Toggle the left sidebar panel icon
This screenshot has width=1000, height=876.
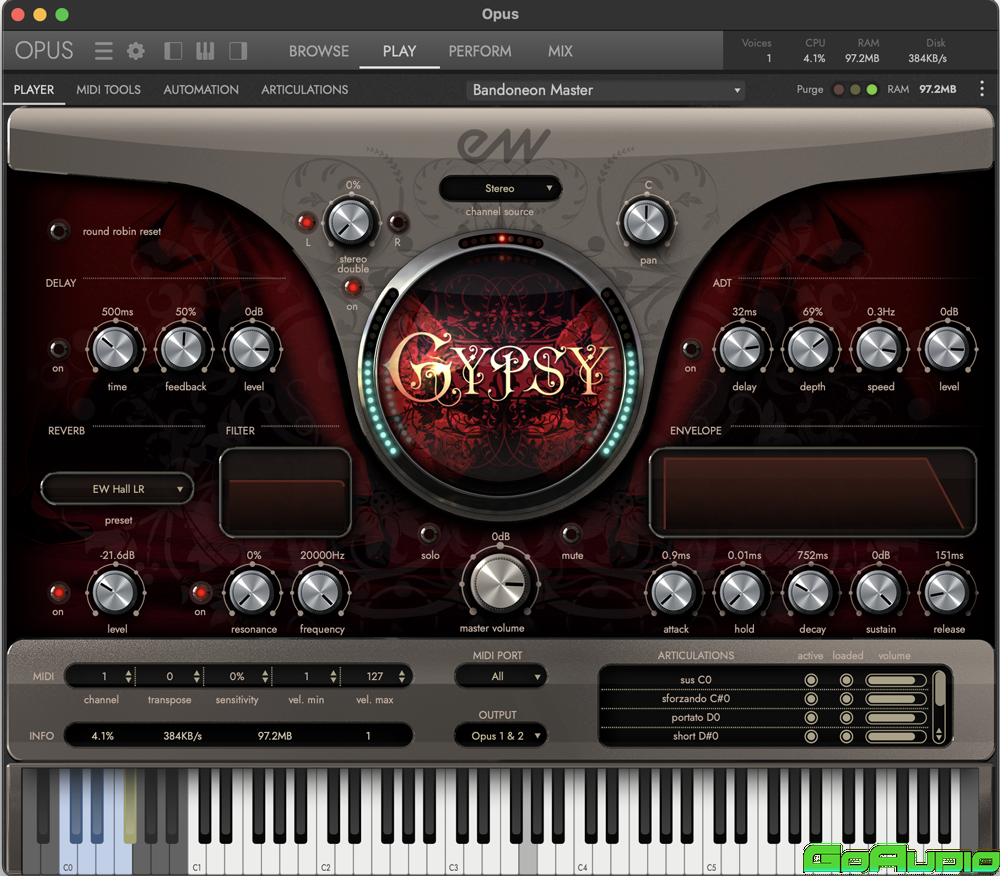pyautogui.click(x=173, y=51)
